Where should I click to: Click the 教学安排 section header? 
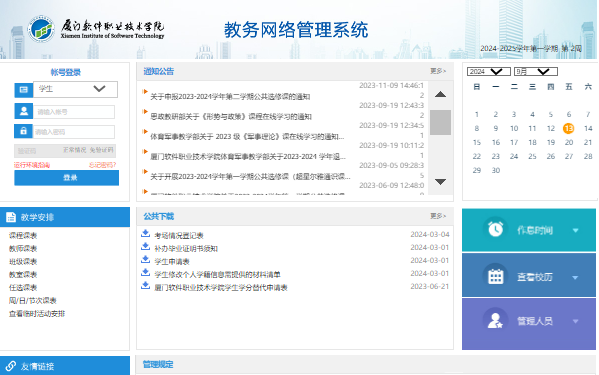click(x=65, y=217)
